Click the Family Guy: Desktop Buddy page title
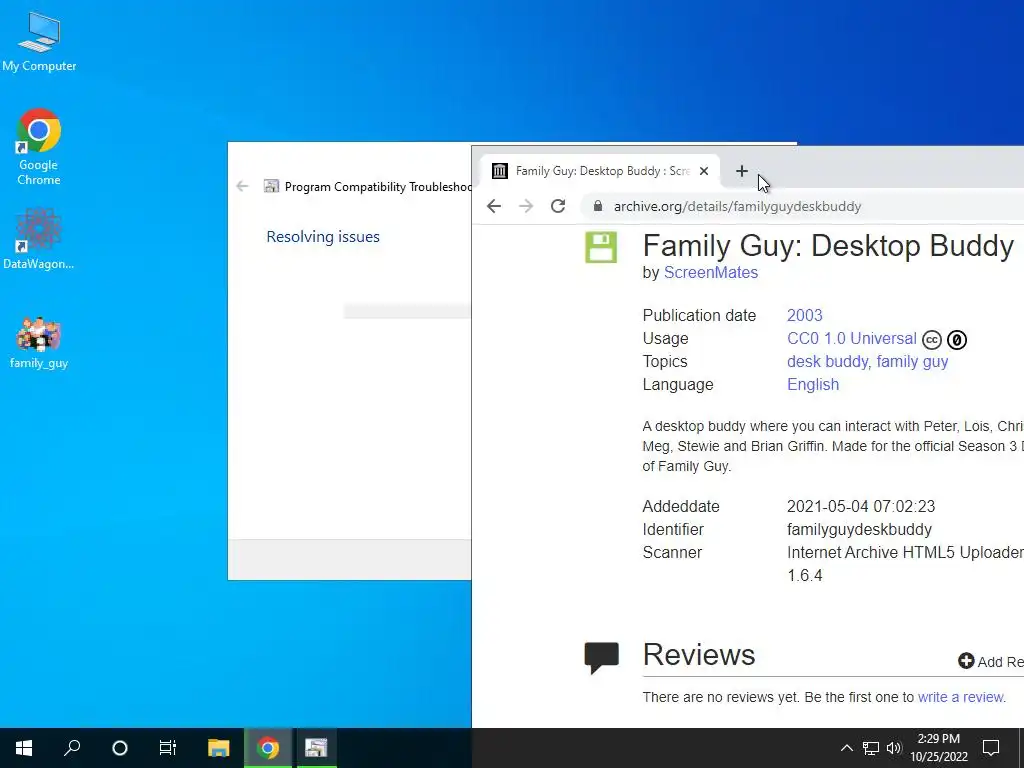This screenshot has width=1024, height=768. [x=828, y=246]
